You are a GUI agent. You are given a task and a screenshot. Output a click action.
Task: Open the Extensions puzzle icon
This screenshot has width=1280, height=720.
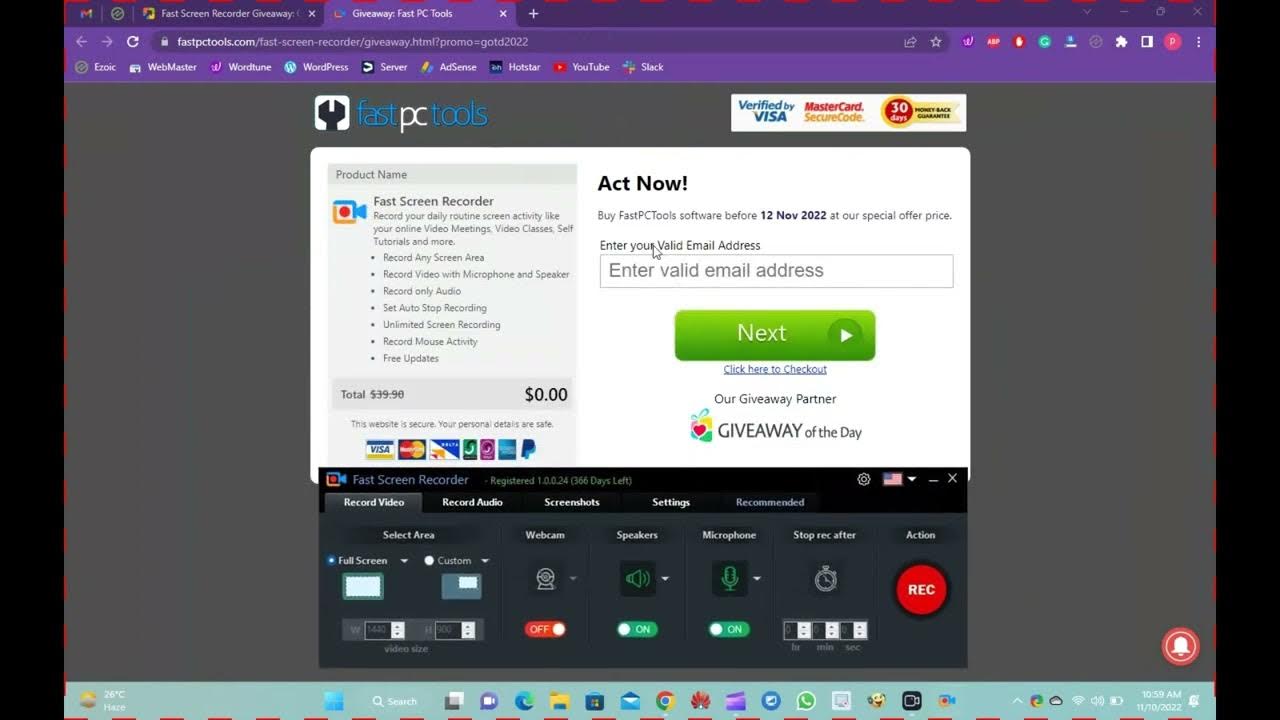click(x=1121, y=42)
